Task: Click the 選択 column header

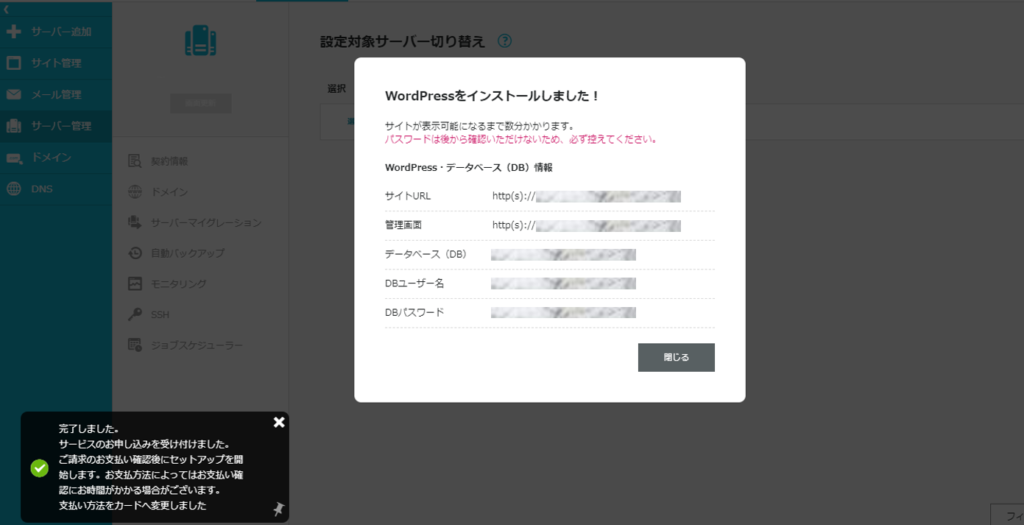Action: 336,89
